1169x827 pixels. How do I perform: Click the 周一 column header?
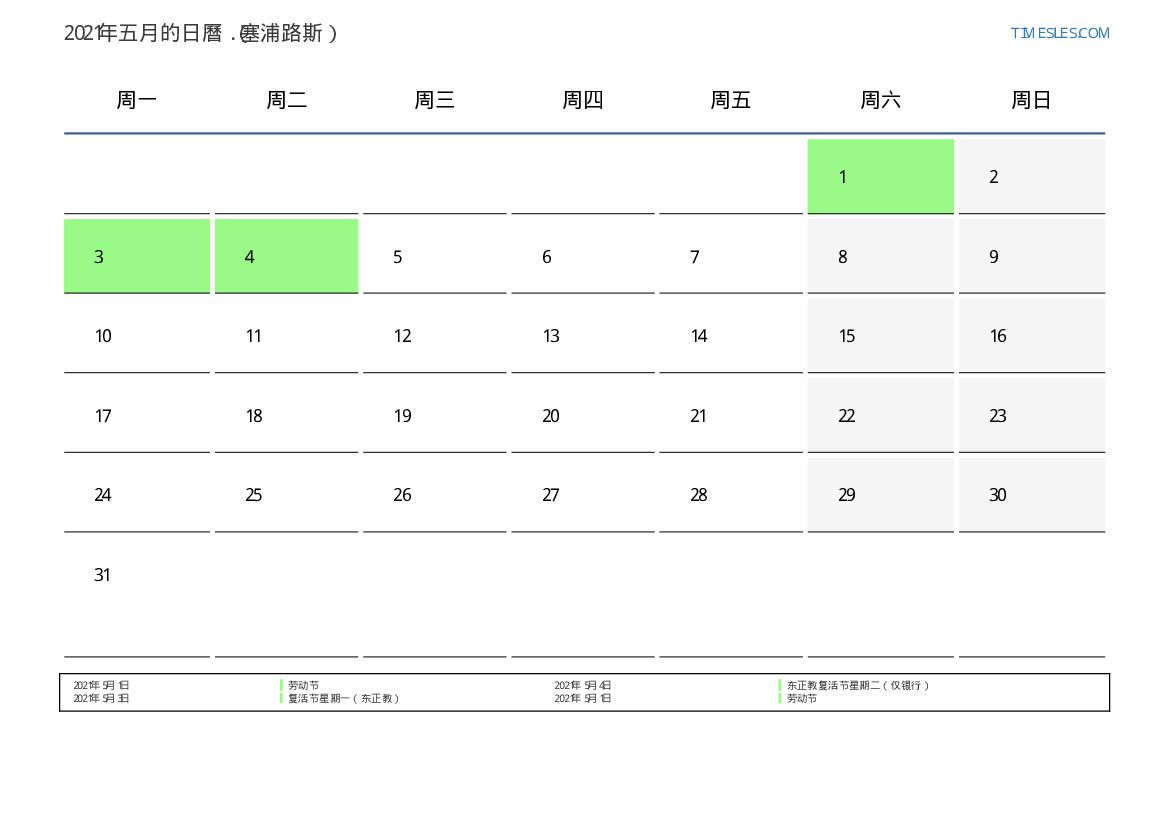coord(137,100)
